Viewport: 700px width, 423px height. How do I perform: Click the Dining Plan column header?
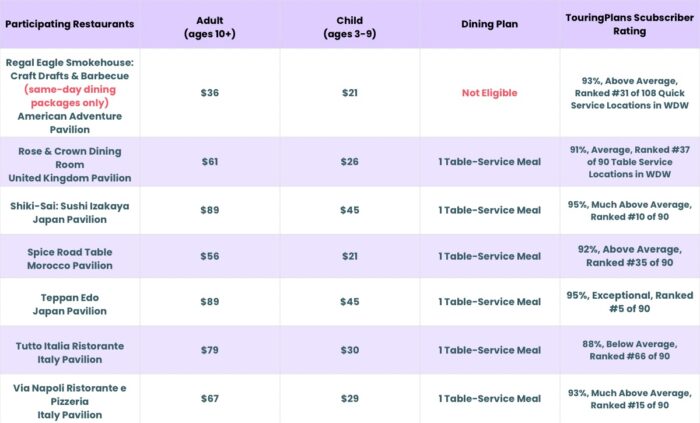[x=490, y=24]
